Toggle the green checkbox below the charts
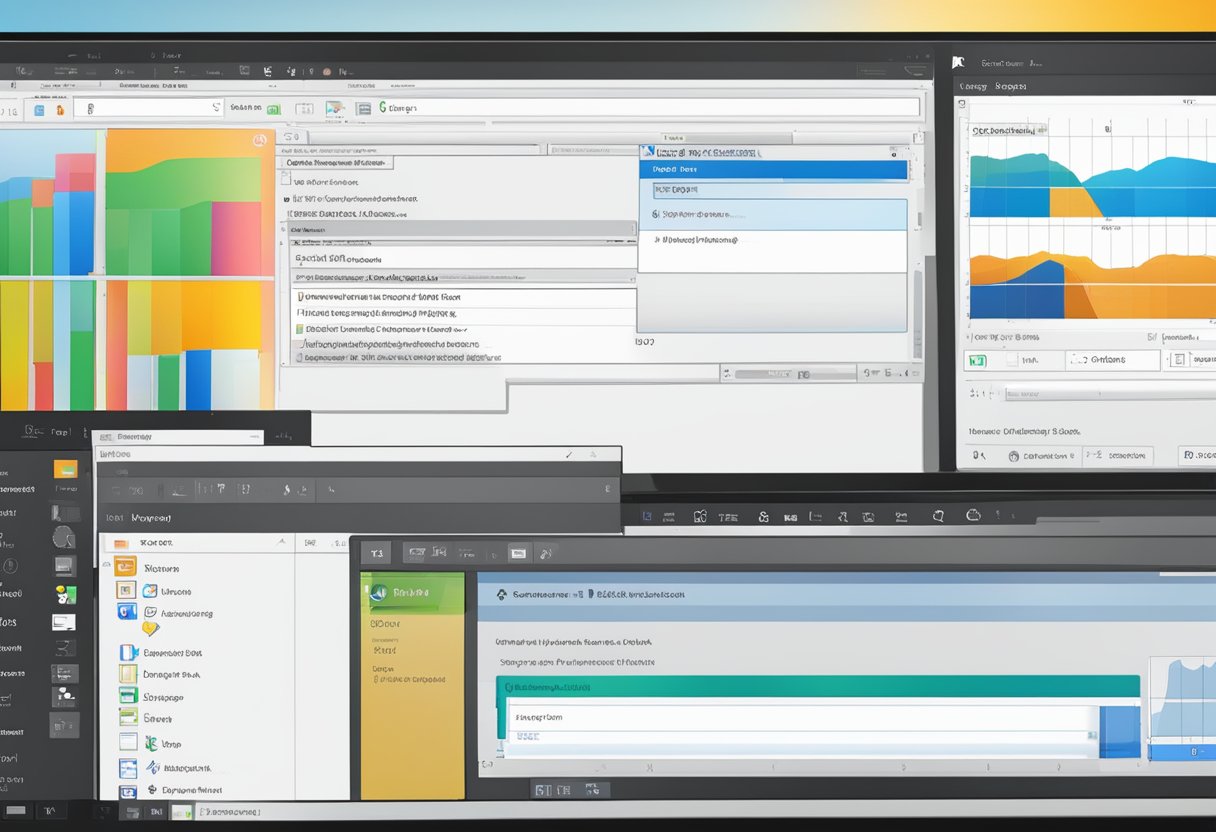The image size is (1216, 832). pos(977,360)
